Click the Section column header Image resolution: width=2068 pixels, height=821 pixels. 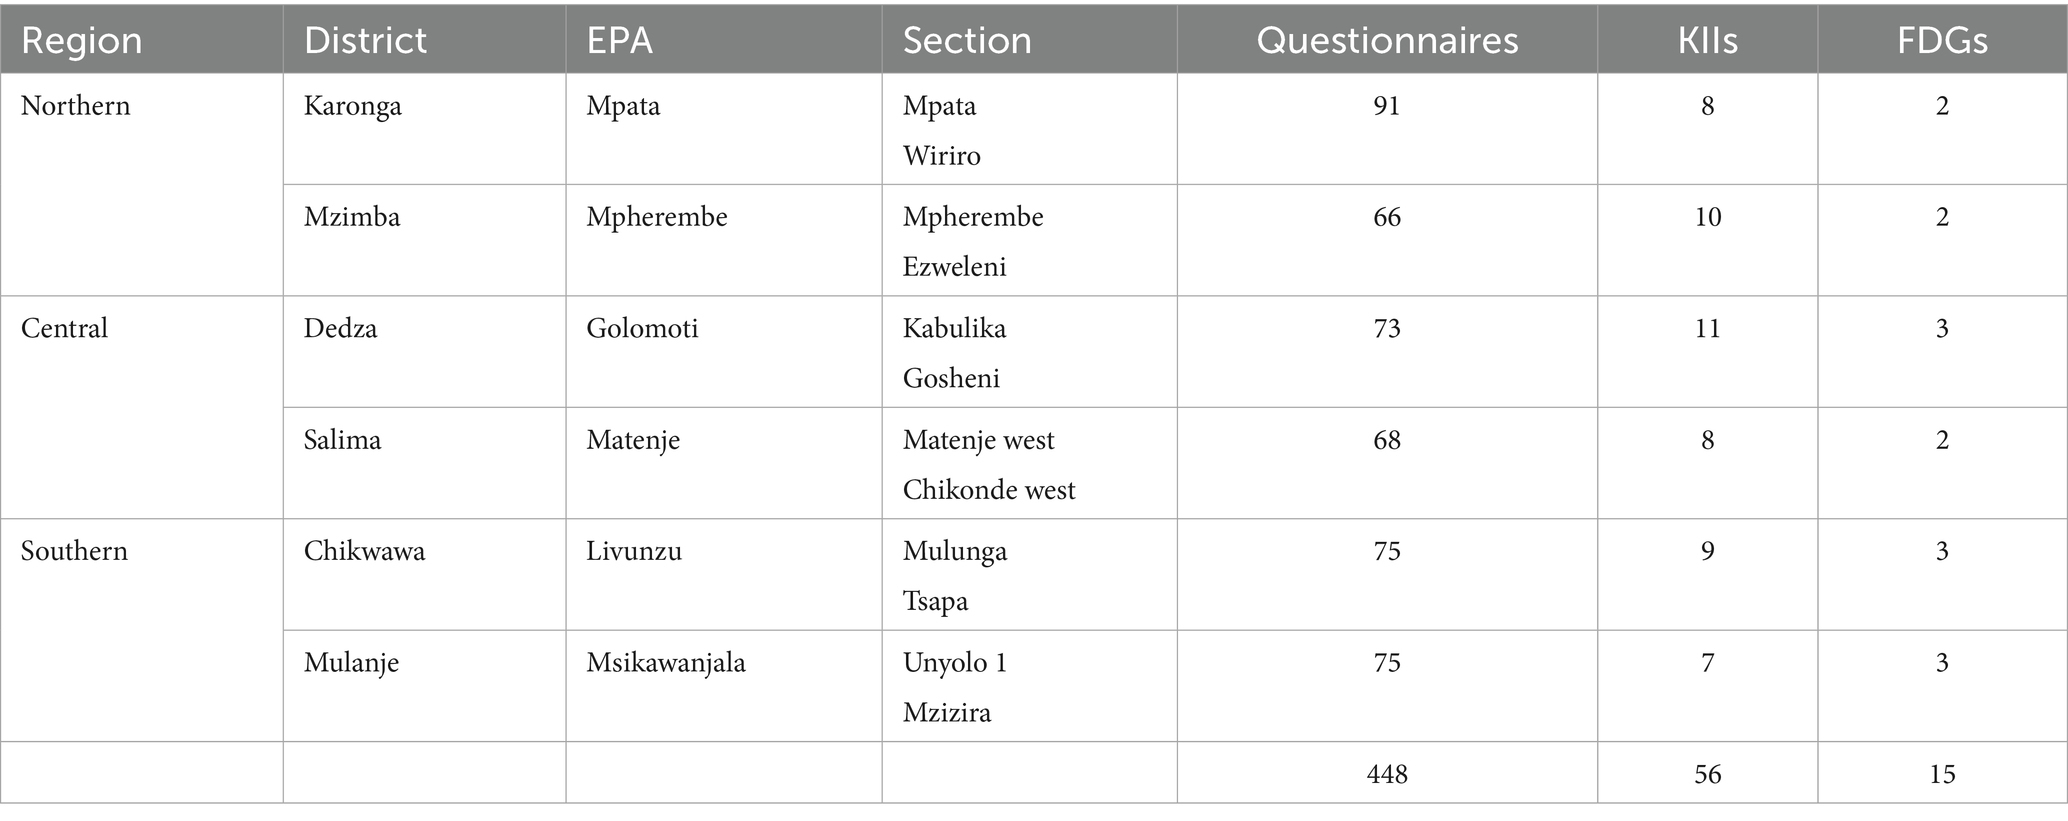[x=966, y=41]
